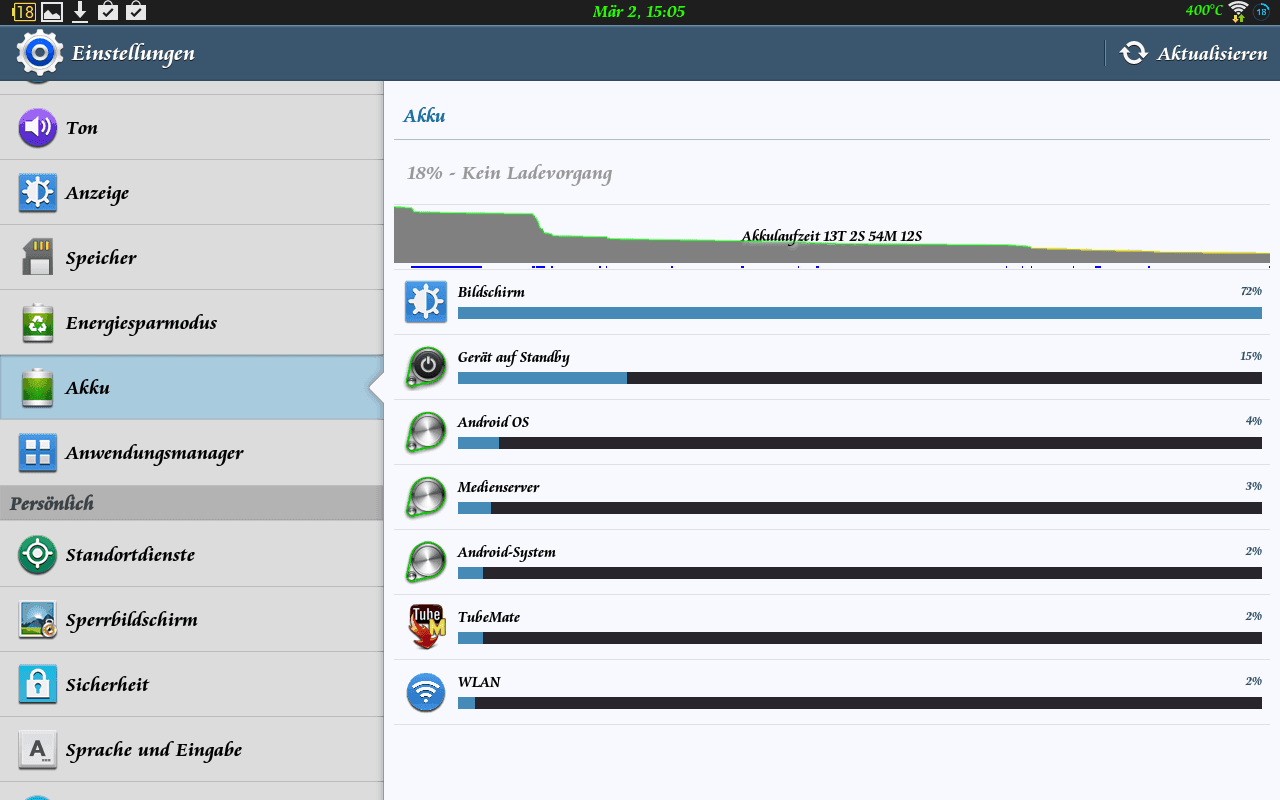Tap the download notification icon

point(80,12)
